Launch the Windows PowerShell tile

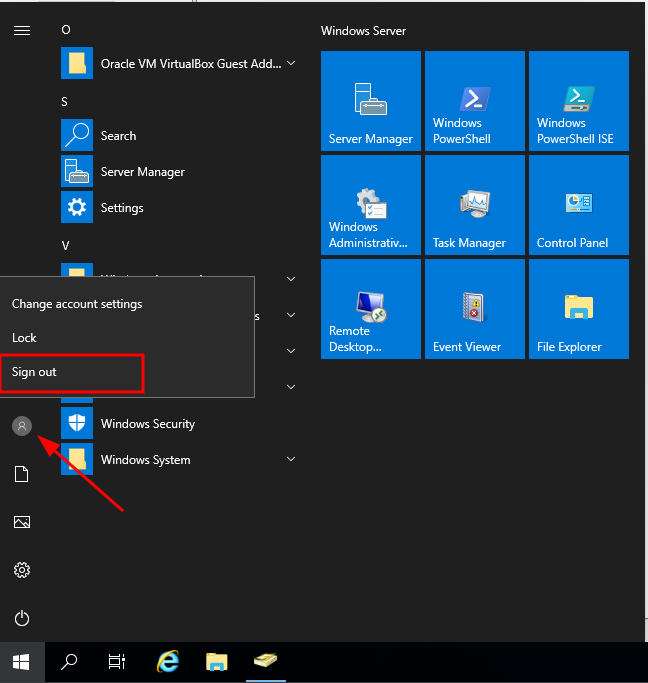[475, 100]
